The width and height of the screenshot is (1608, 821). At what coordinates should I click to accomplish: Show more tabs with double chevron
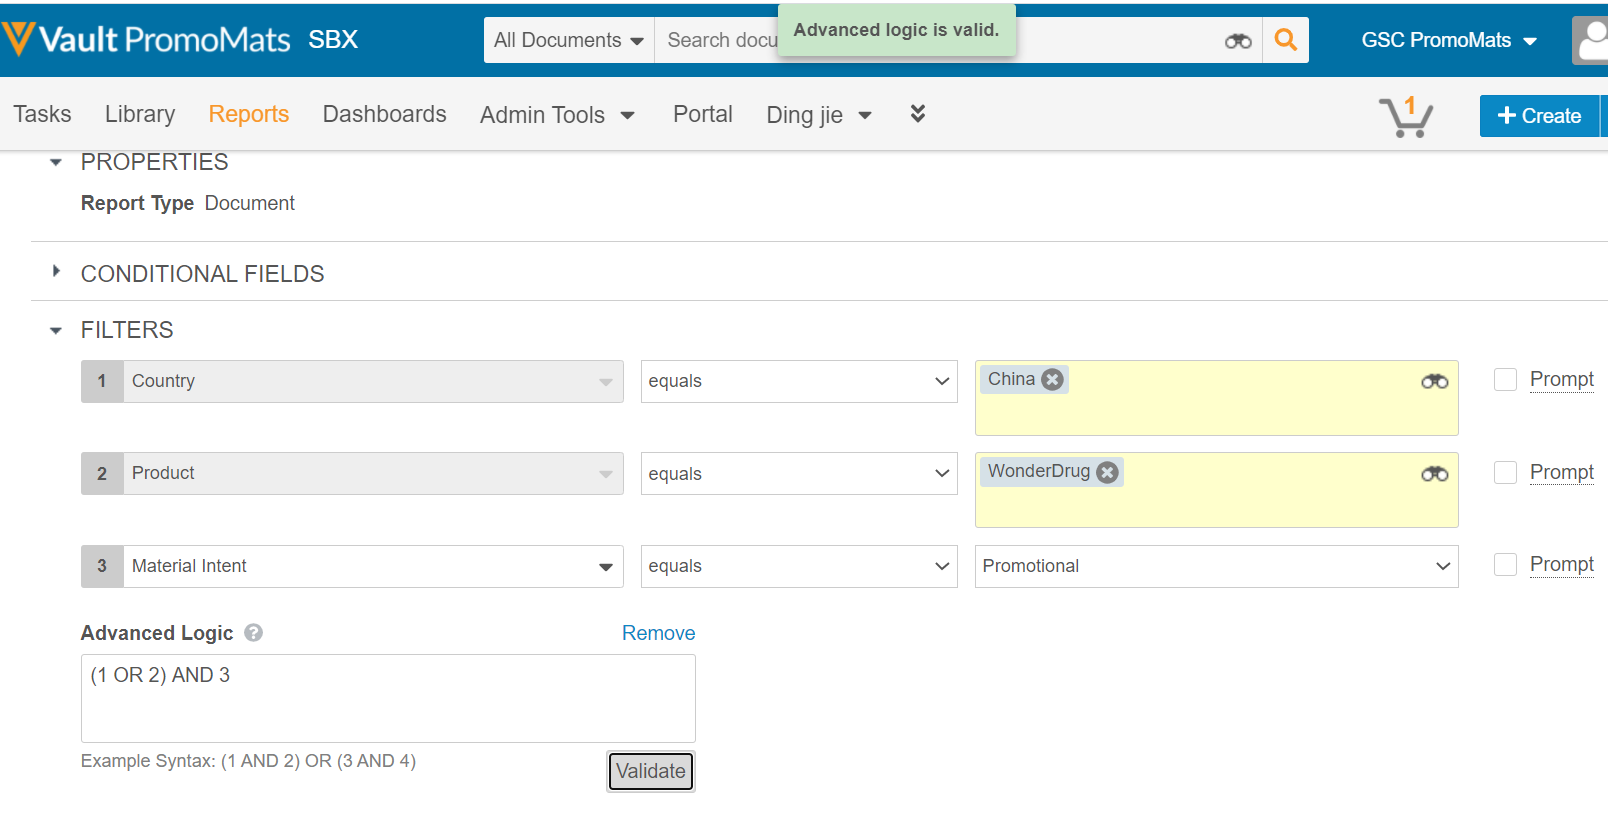click(917, 114)
